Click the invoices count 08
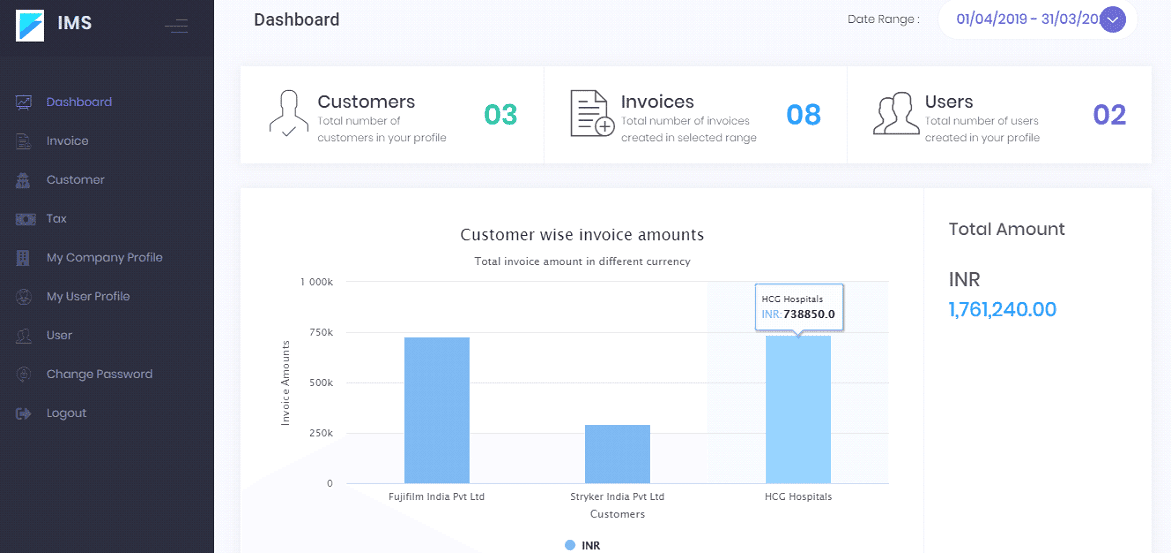Viewport: 1171px width, 553px height. point(804,114)
